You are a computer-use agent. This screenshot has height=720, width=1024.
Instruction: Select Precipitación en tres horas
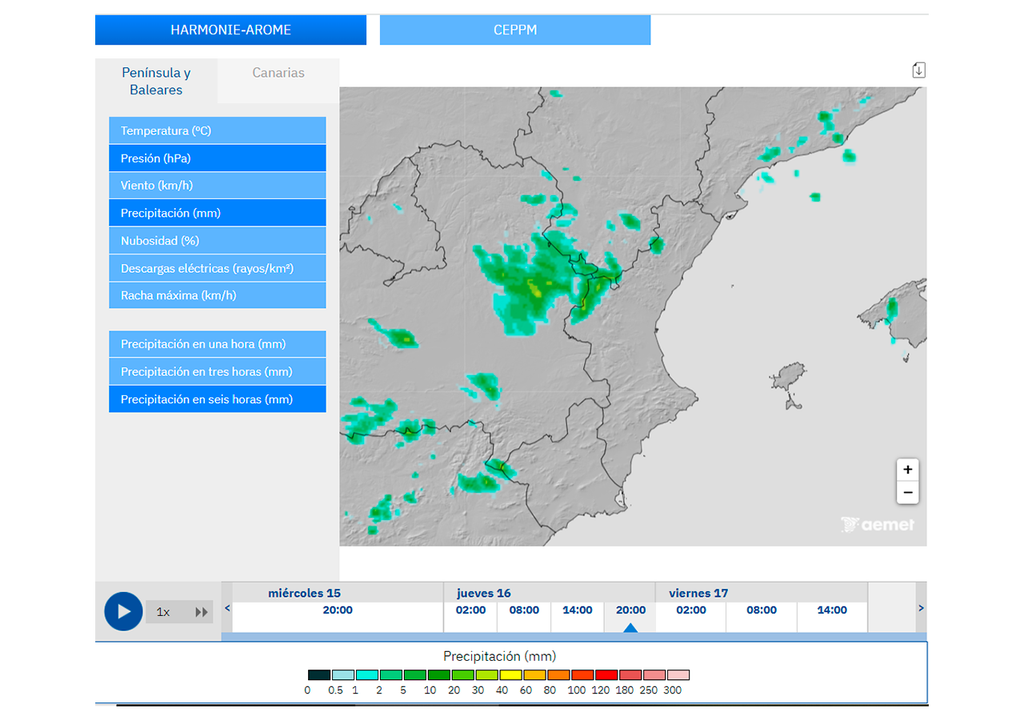coord(217,372)
